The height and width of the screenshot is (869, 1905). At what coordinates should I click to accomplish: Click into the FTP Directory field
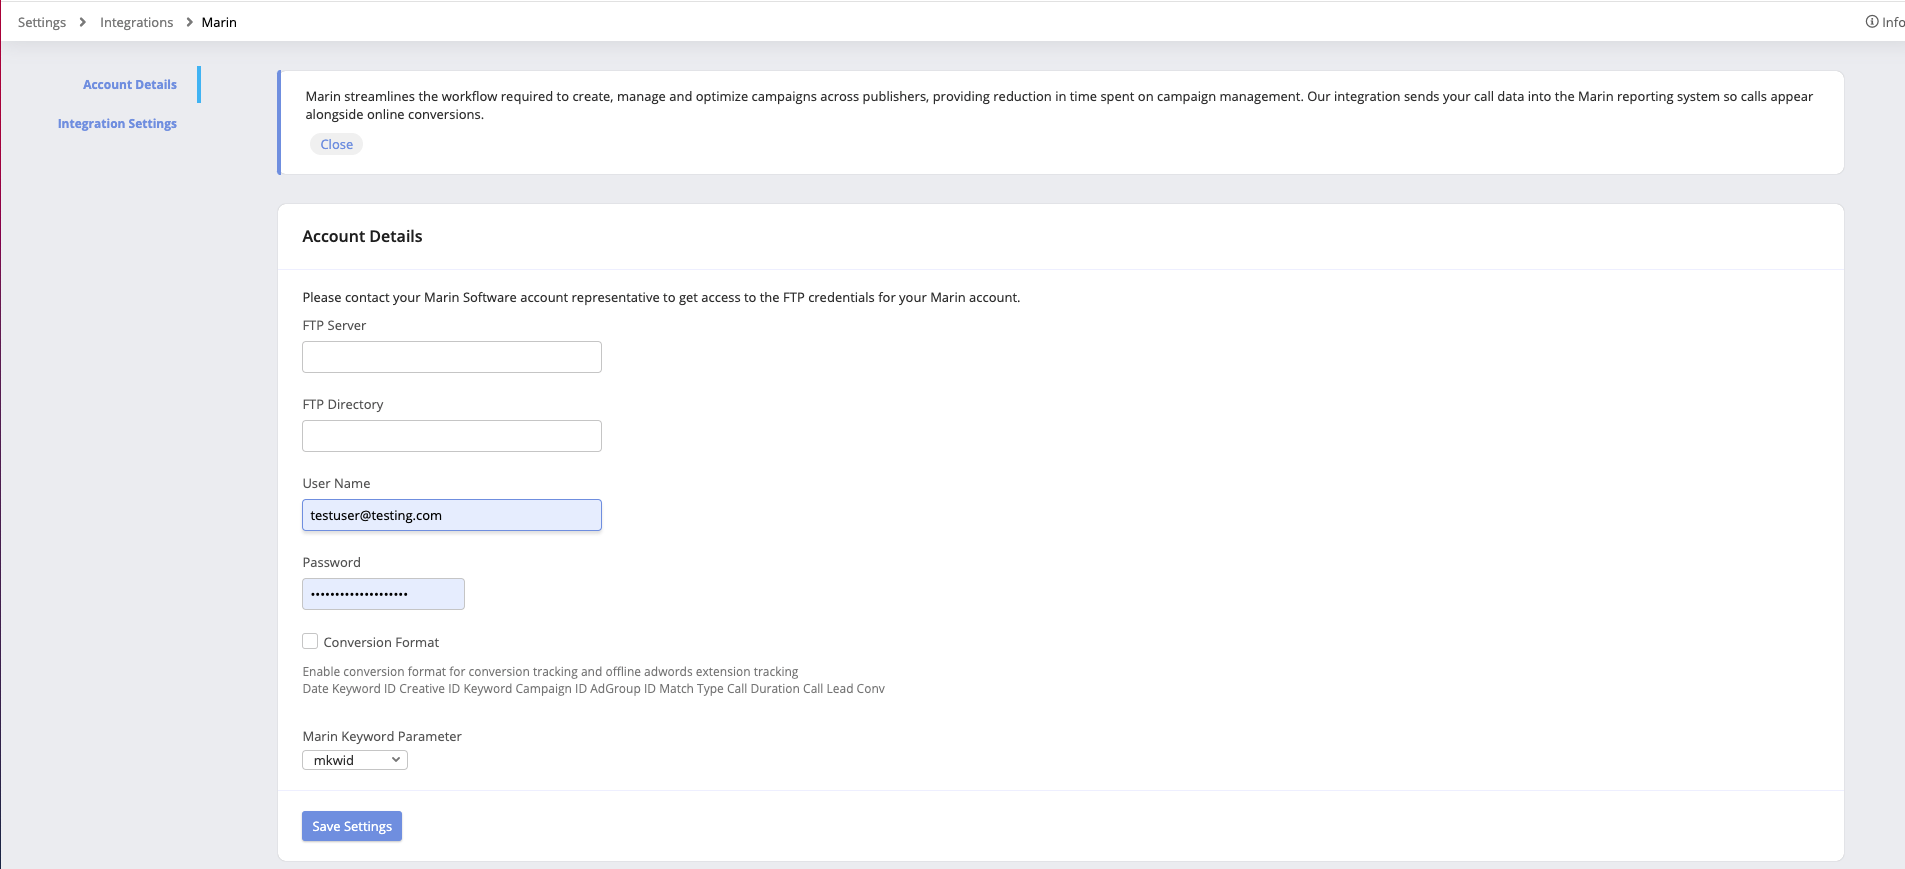click(452, 436)
